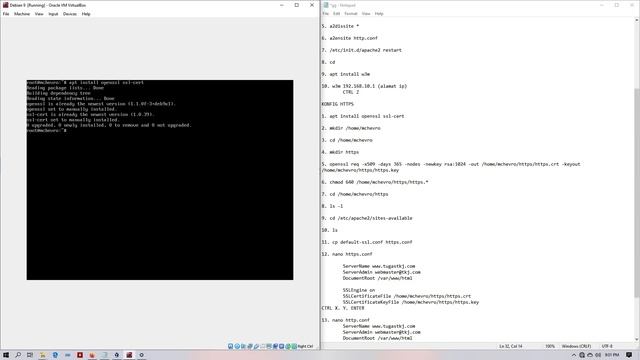The height and width of the screenshot is (360, 640).
Task: Click 'SSLCertificateKeyFile' line in Notepad
Action: point(411,302)
